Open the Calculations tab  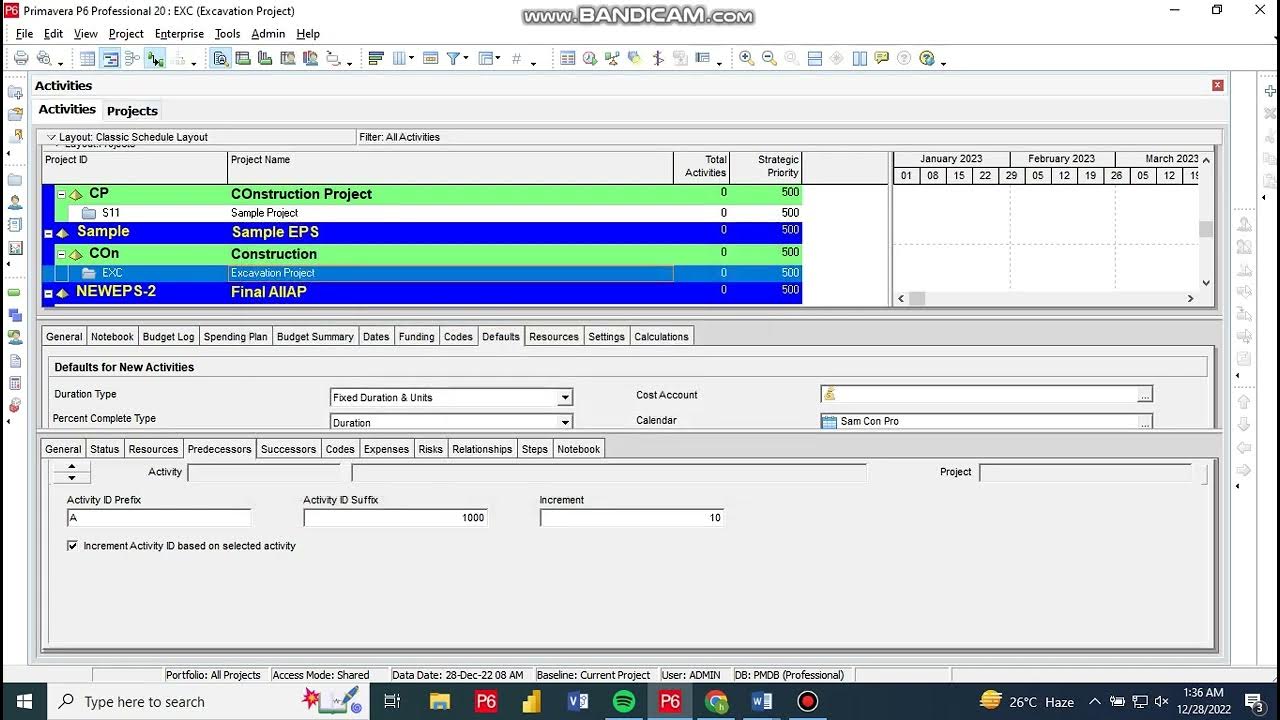[x=661, y=337]
